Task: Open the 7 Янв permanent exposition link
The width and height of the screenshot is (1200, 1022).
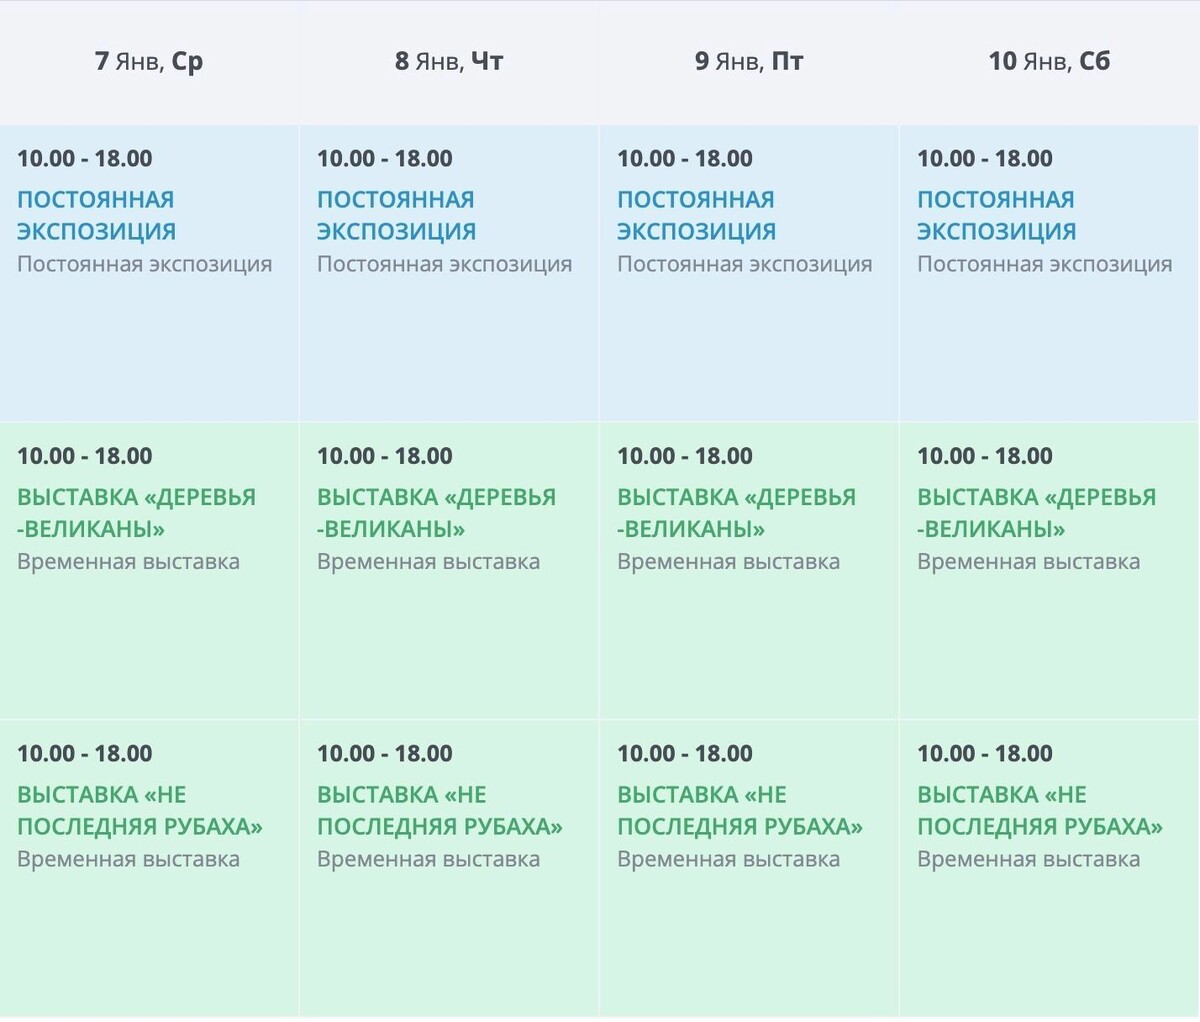Action: (x=96, y=215)
